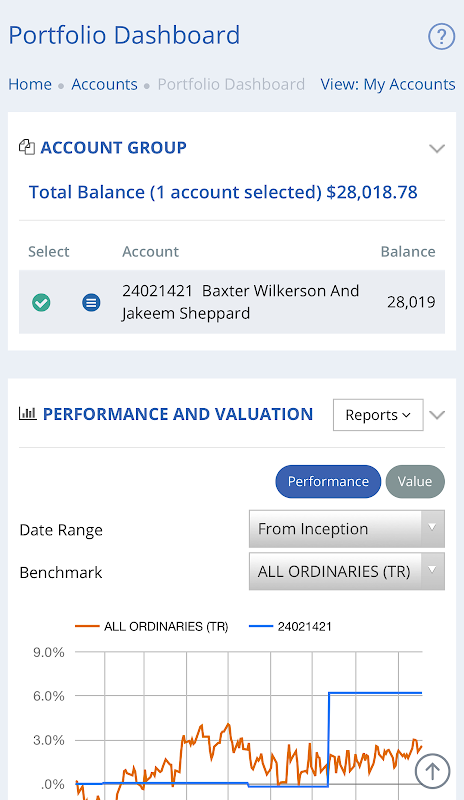Open the Benchmark ALL ORDINARIES dropdown

tap(347, 571)
